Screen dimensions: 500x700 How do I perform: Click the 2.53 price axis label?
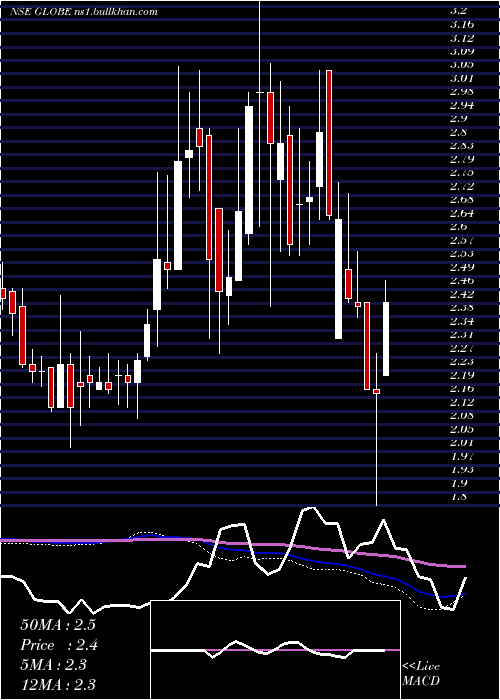point(462,254)
